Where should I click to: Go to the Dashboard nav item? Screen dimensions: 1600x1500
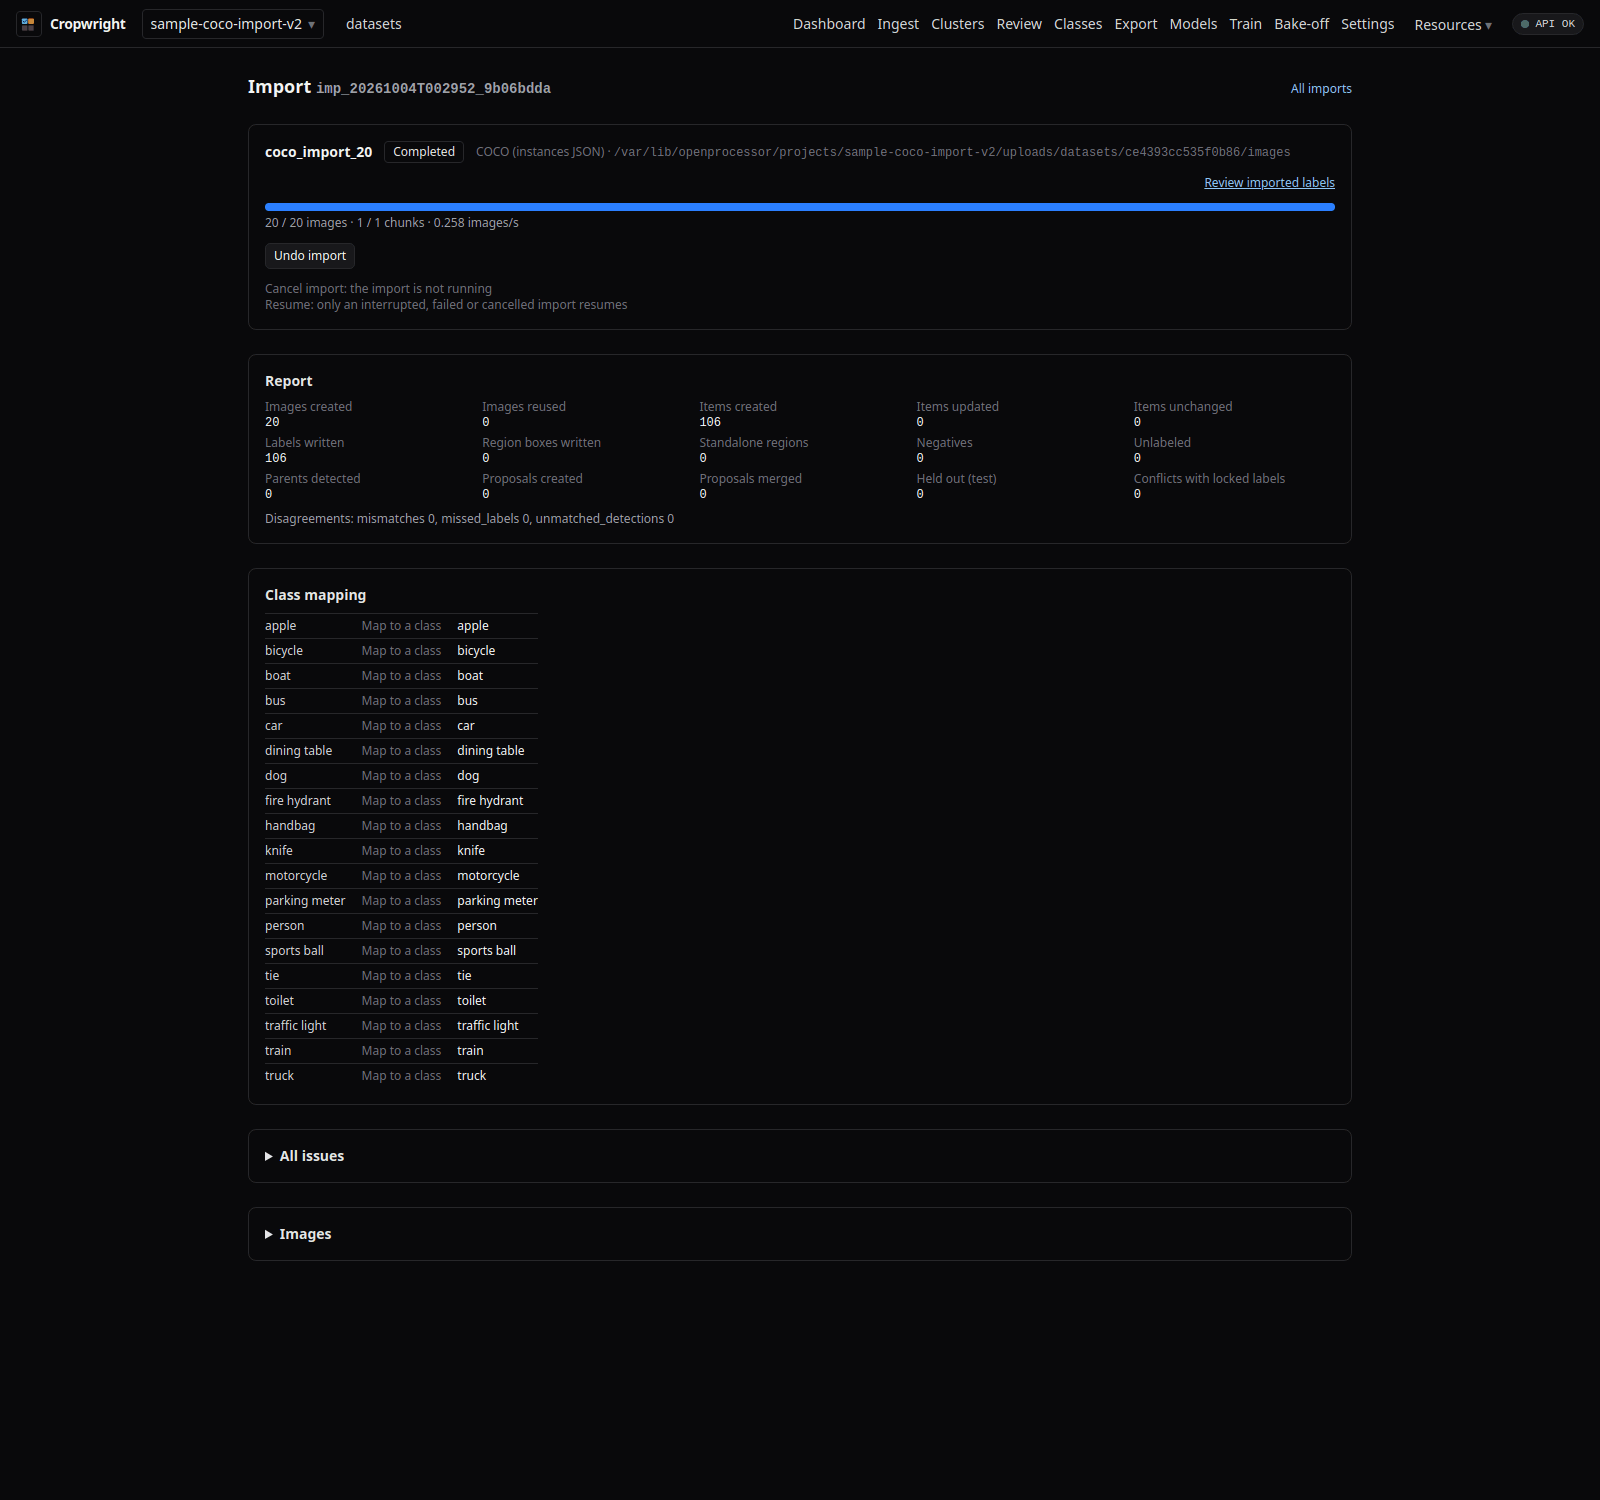[x=829, y=24]
